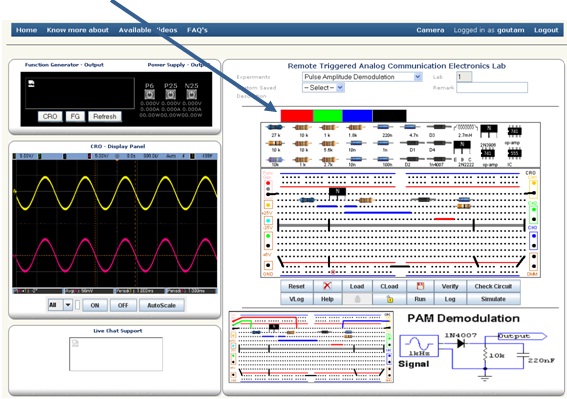Screen dimensions: 567x399
Task: Click the Remark input field
Action: [492, 88]
